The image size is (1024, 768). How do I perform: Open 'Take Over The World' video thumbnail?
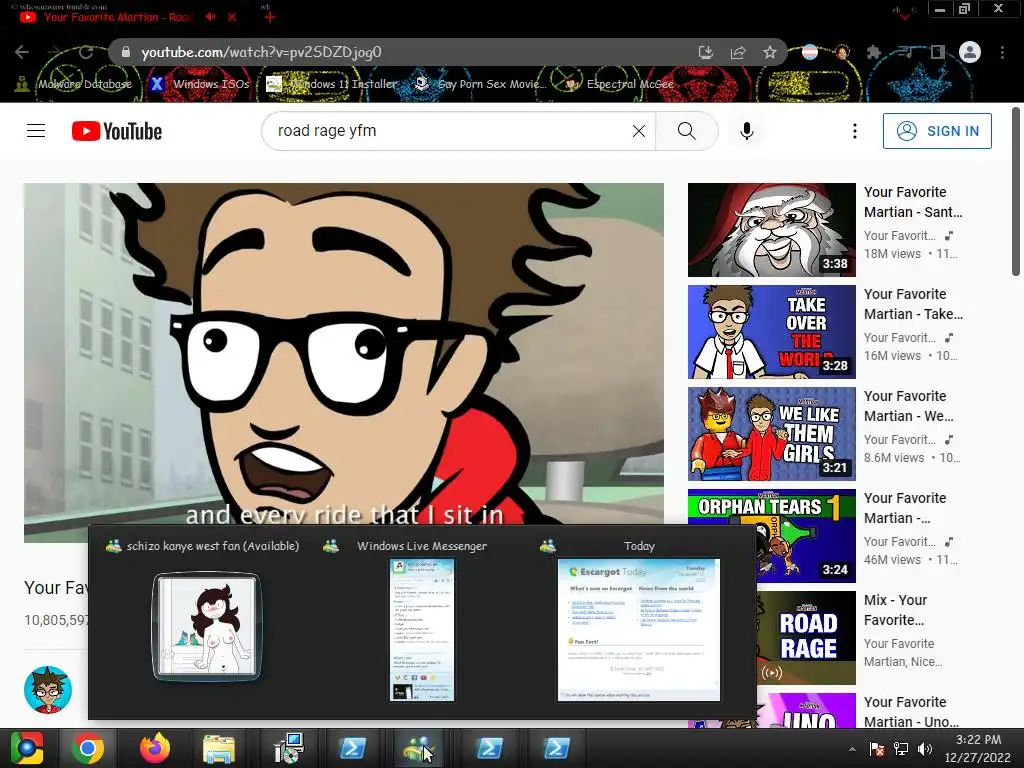[x=771, y=332]
